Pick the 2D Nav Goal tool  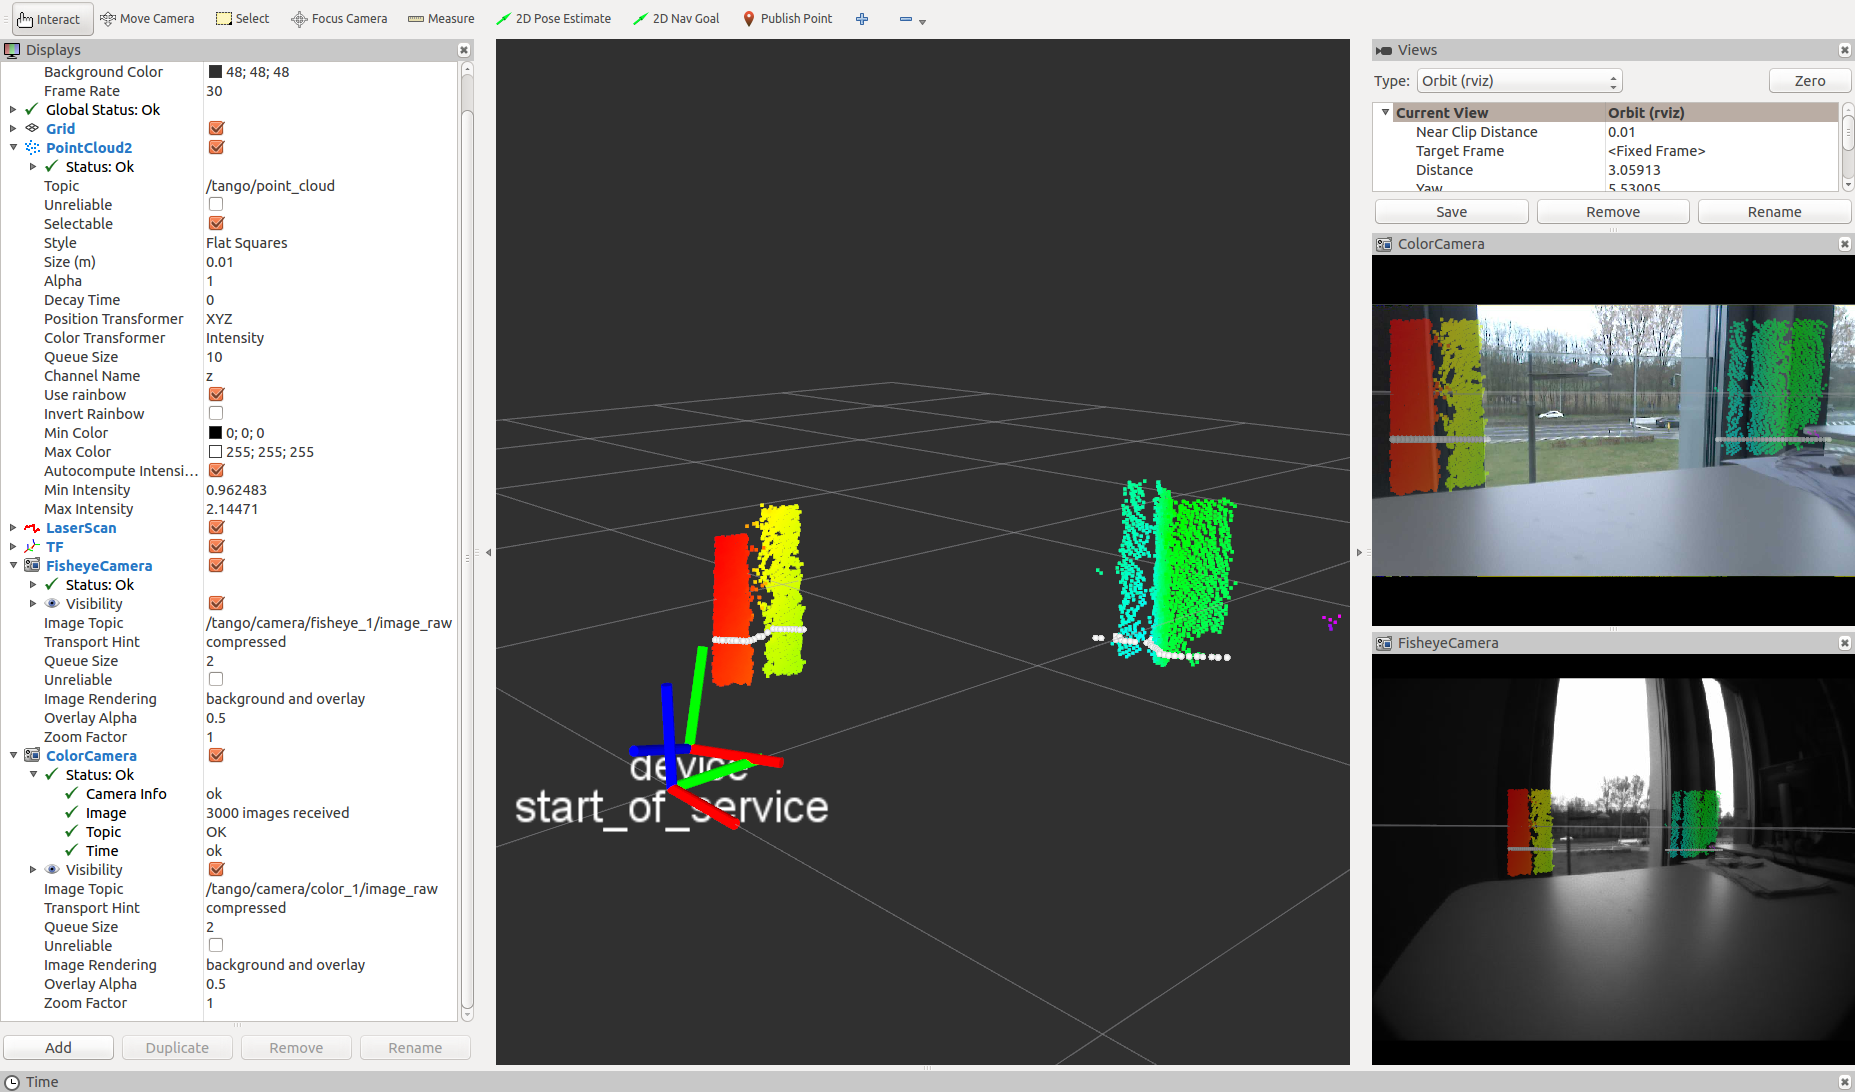(x=676, y=18)
